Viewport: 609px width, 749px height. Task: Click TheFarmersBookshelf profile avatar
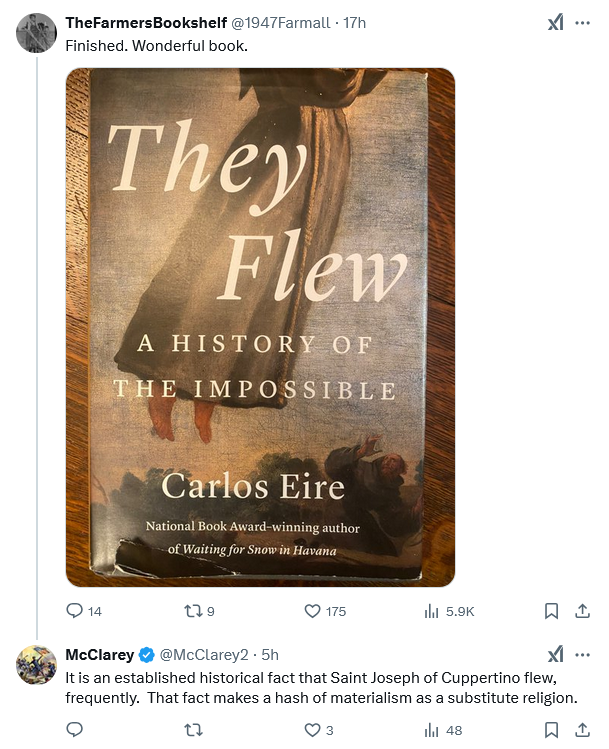point(37,33)
